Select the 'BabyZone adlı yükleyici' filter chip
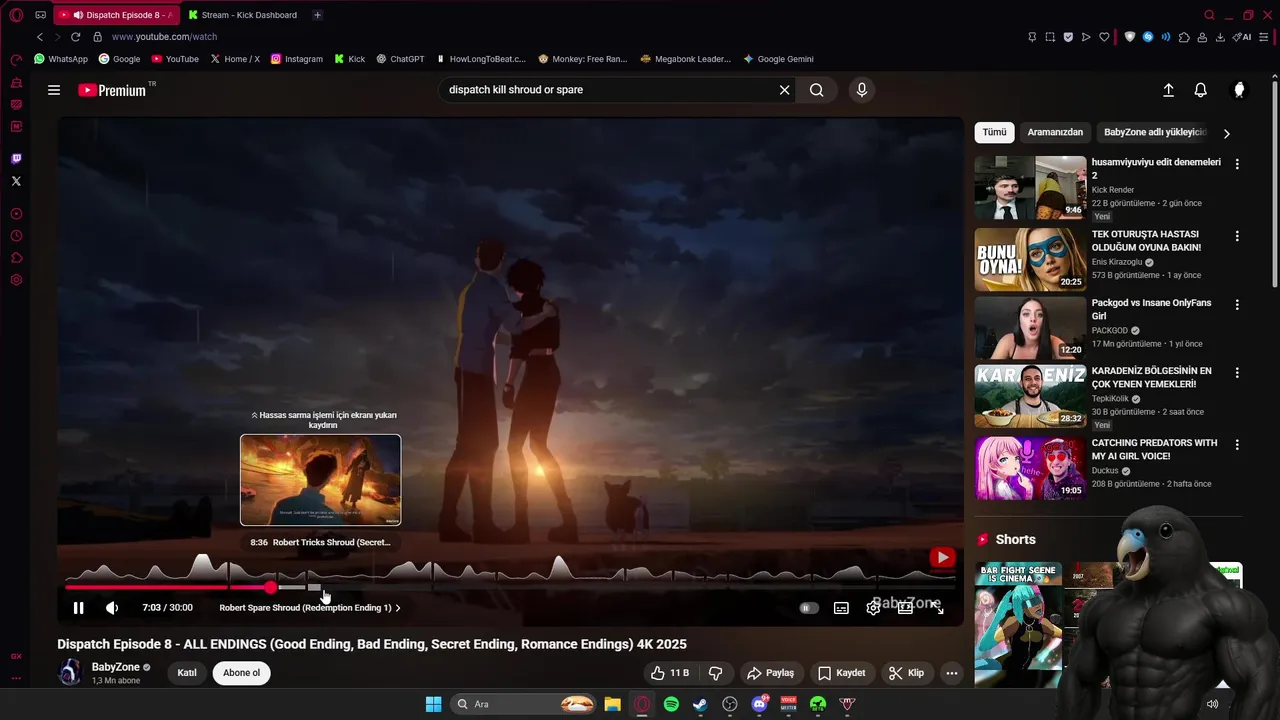The width and height of the screenshot is (1280, 720). (1155, 132)
